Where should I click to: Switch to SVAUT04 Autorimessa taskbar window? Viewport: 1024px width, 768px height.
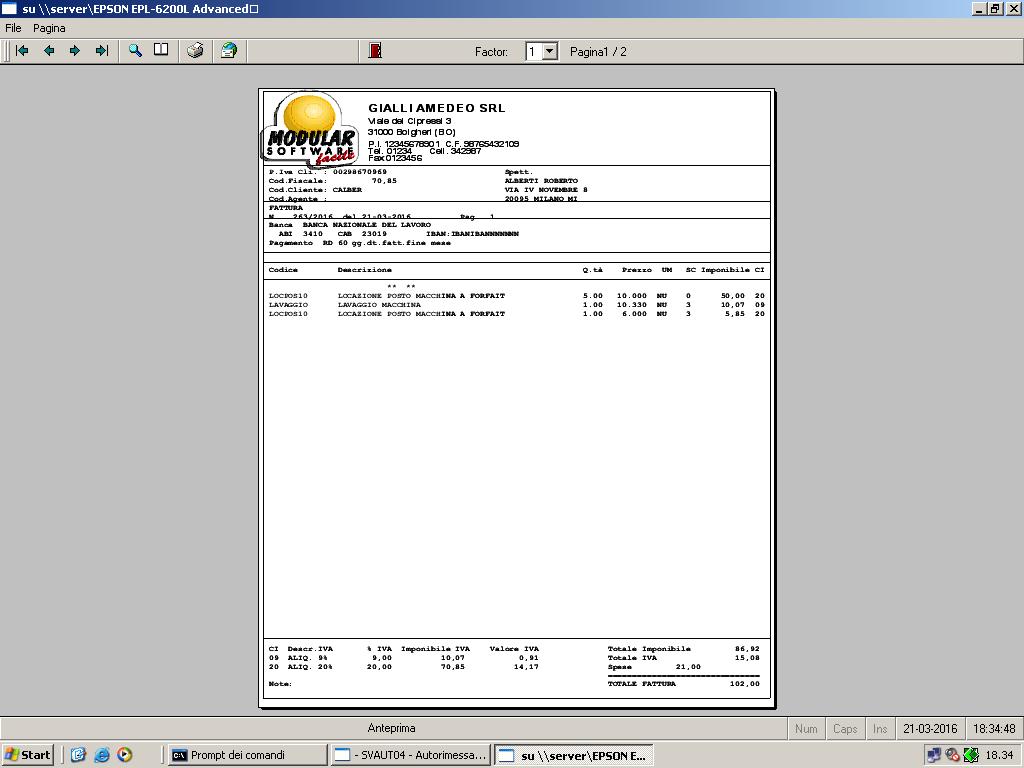(x=410, y=755)
